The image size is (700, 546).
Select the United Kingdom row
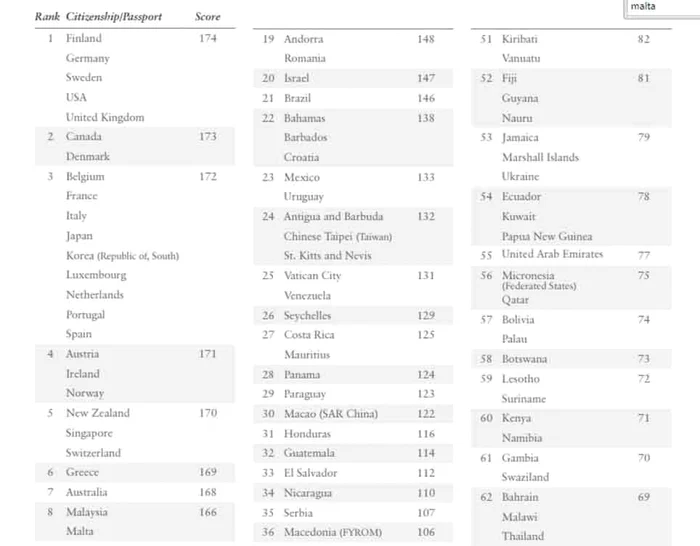click(x=105, y=117)
